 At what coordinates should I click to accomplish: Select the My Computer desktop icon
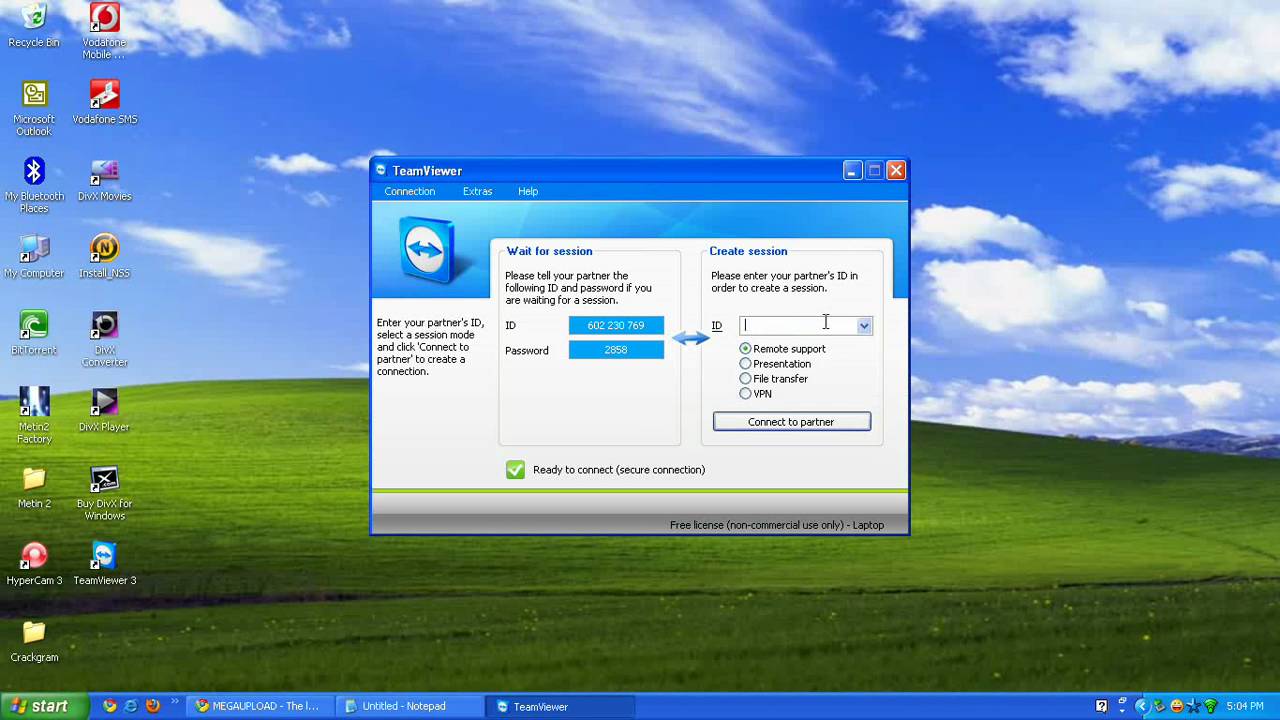(34, 257)
